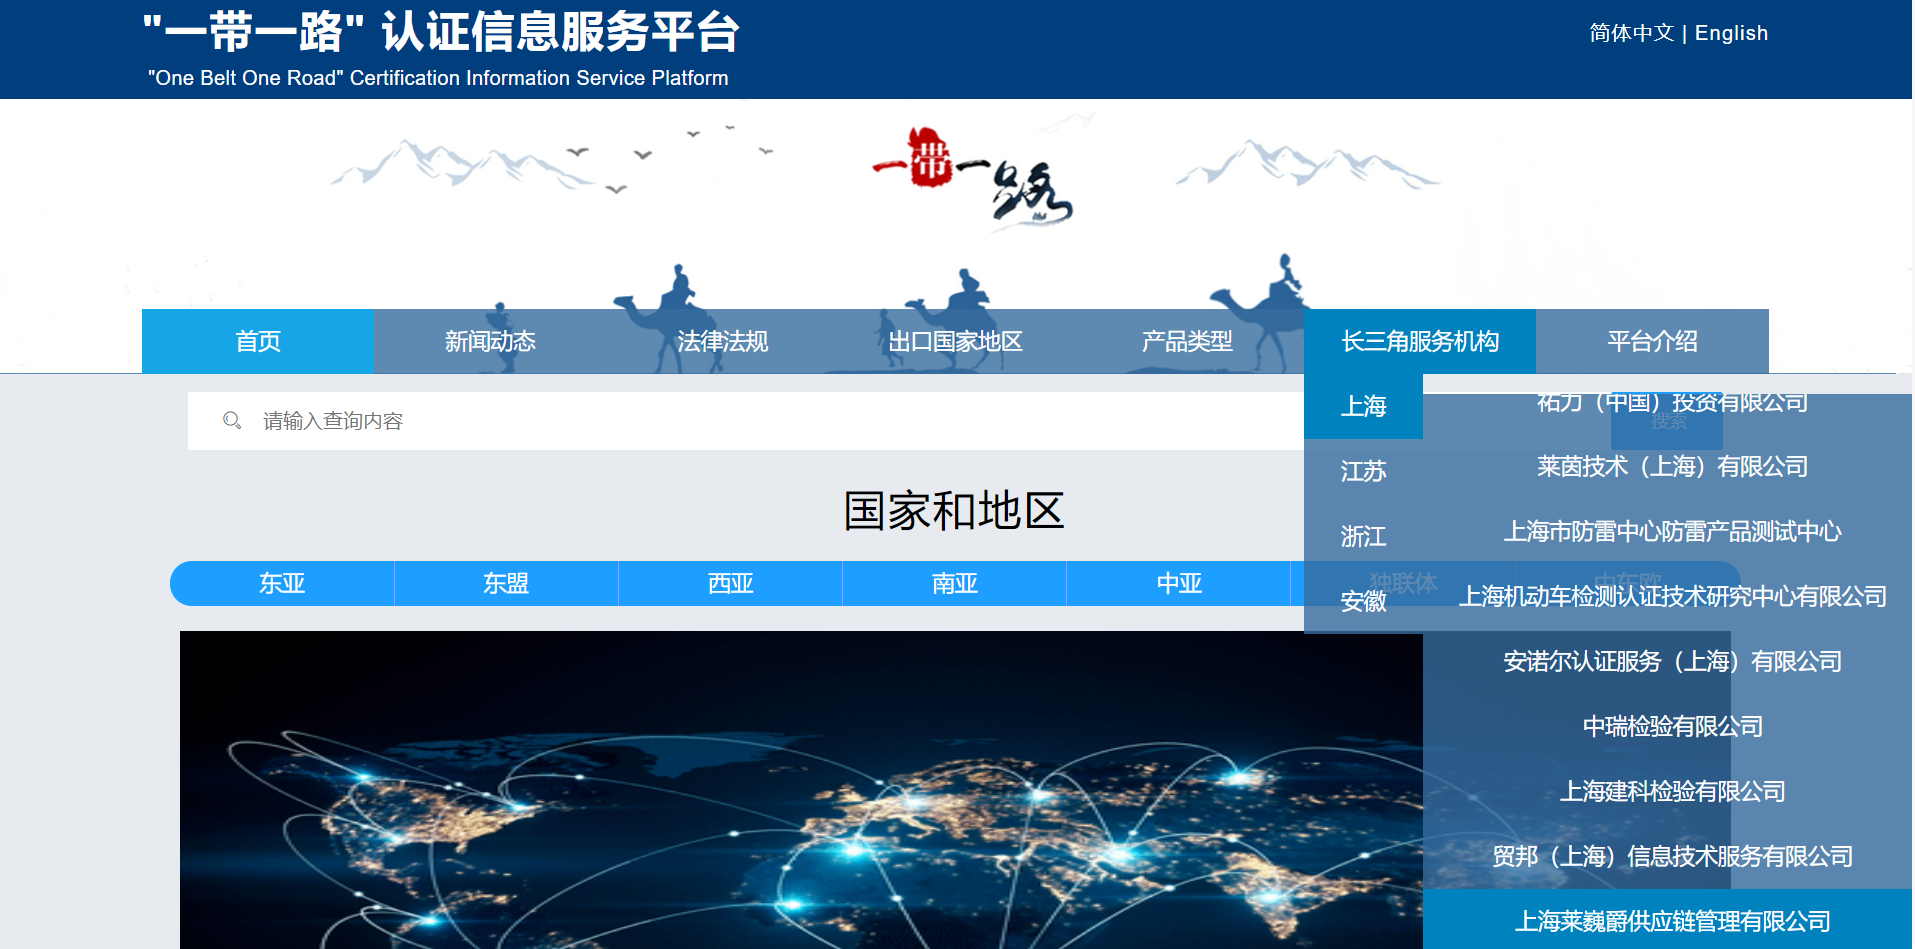Image resolution: width=1915 pixels, height=949 pixels.
Task: Select 产品类型 in the navigation bar
Action: 1187,342
